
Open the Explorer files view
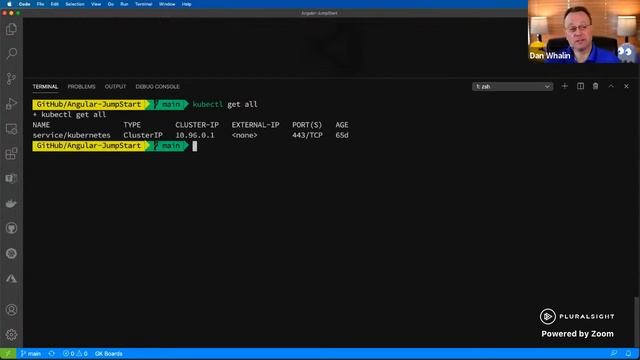[x=11, y=29]
